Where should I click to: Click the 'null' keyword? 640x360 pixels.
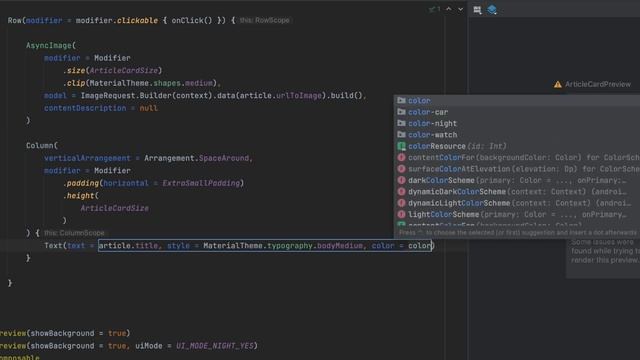tap(149, 108)
